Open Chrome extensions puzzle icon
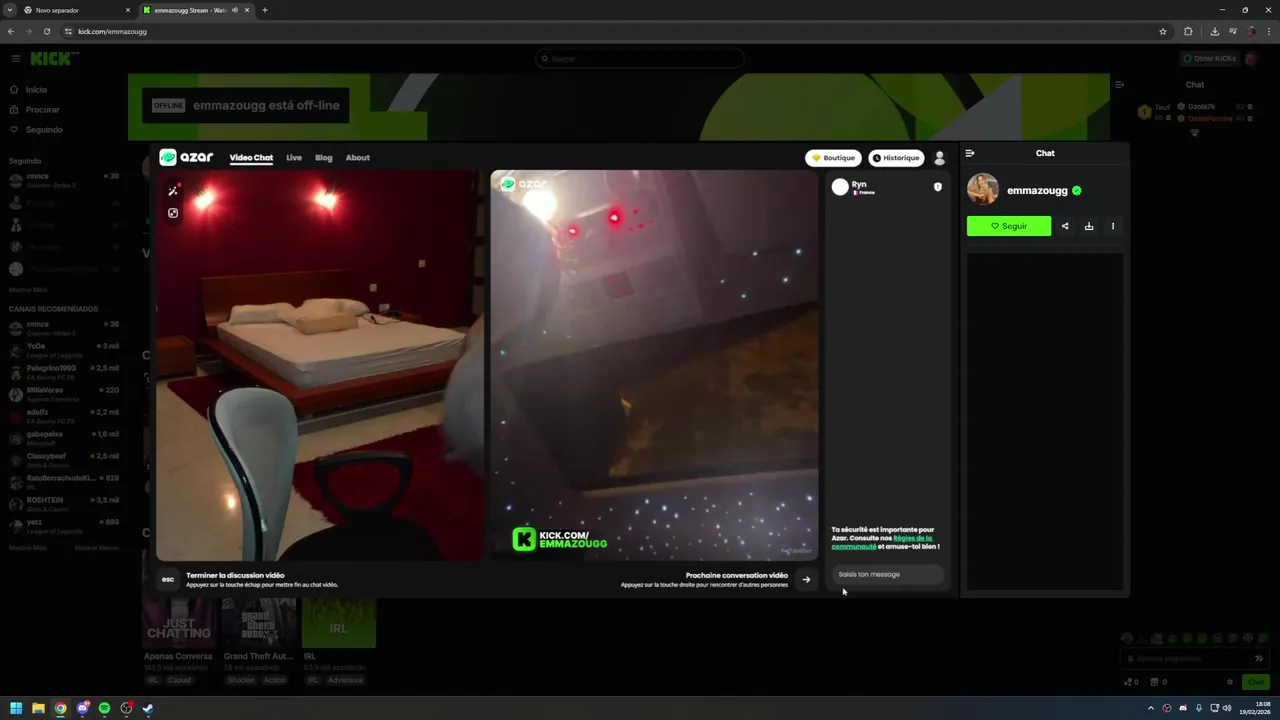The width and height of the screenshot is (1280, 720). [x=1188, y=31]
